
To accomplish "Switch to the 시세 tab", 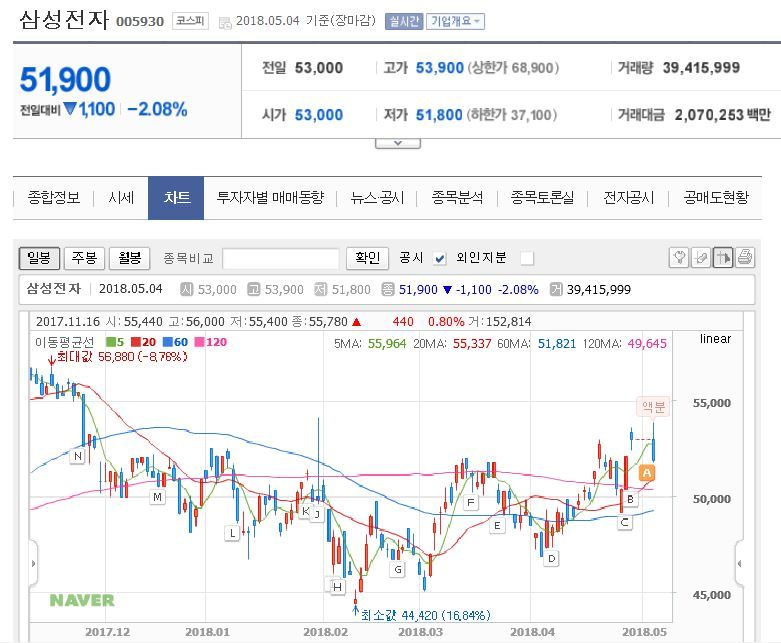I will [x=121, y=198].
